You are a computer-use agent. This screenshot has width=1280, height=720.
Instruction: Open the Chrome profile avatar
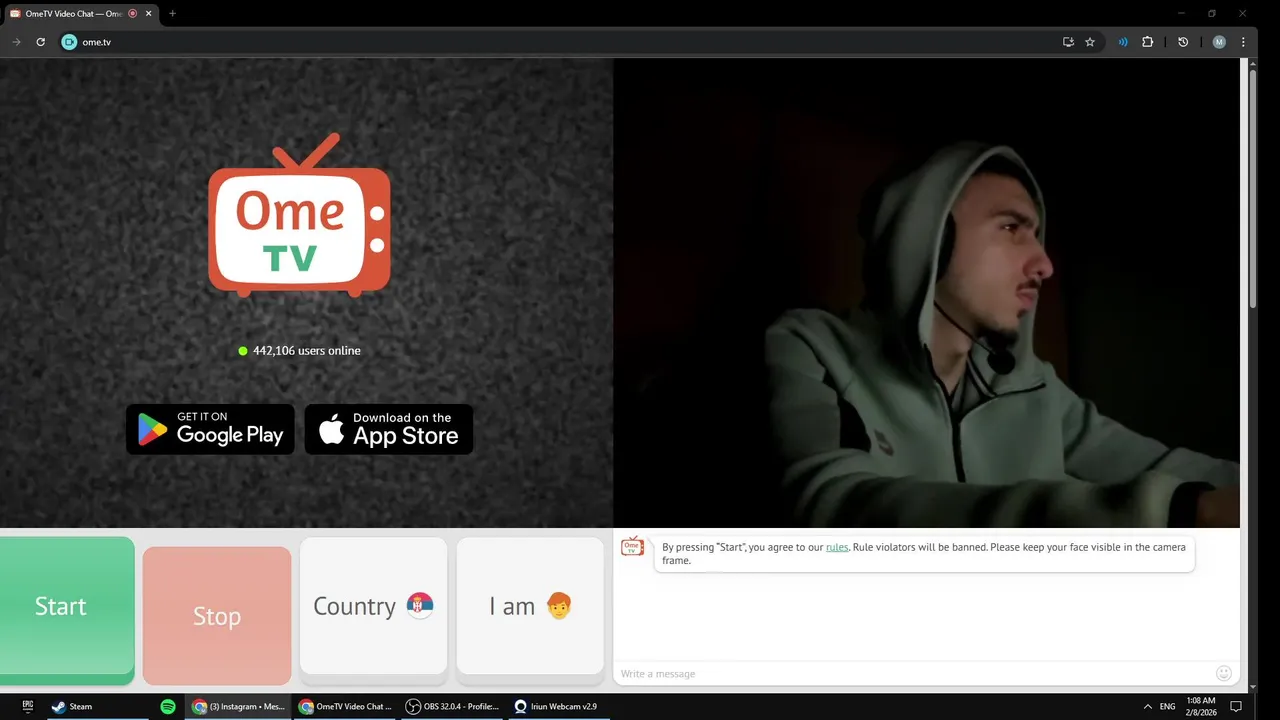click(x=1219, y=42)
